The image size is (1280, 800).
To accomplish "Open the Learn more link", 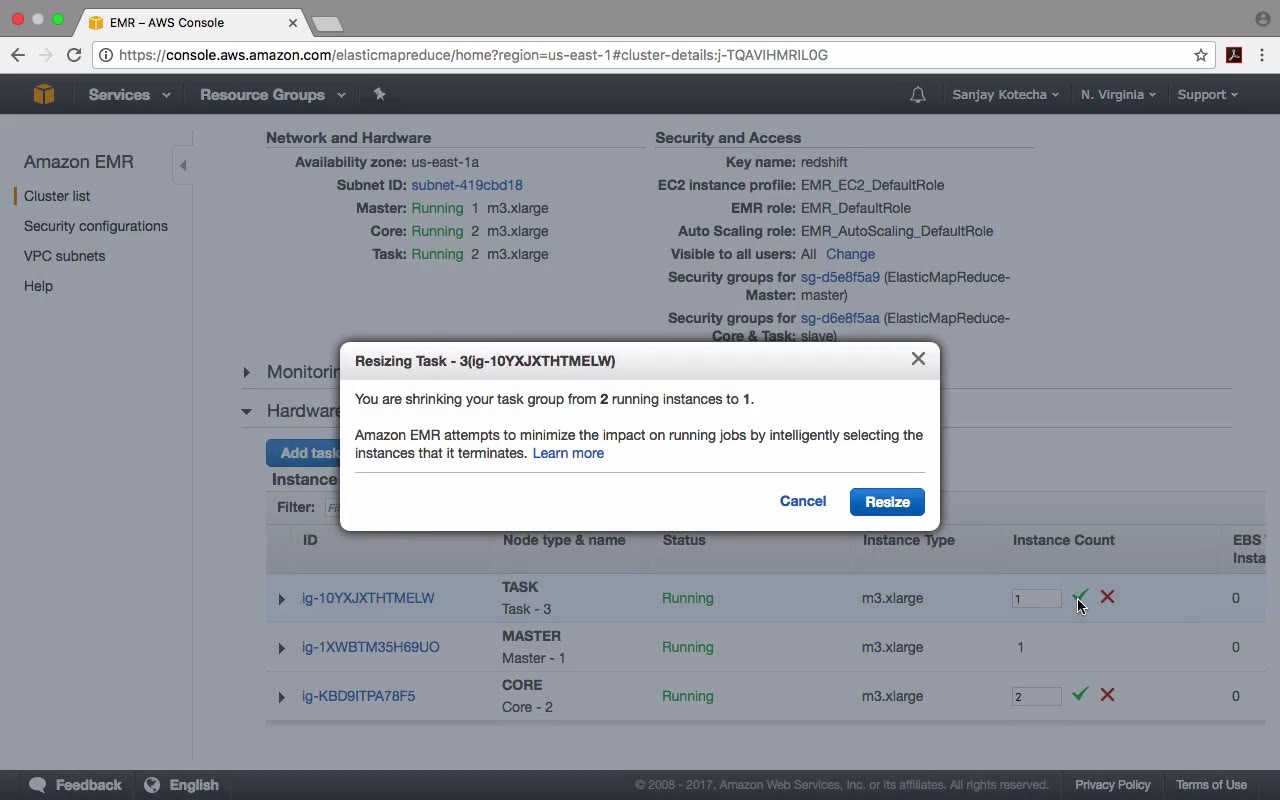I will pos(568,453).
